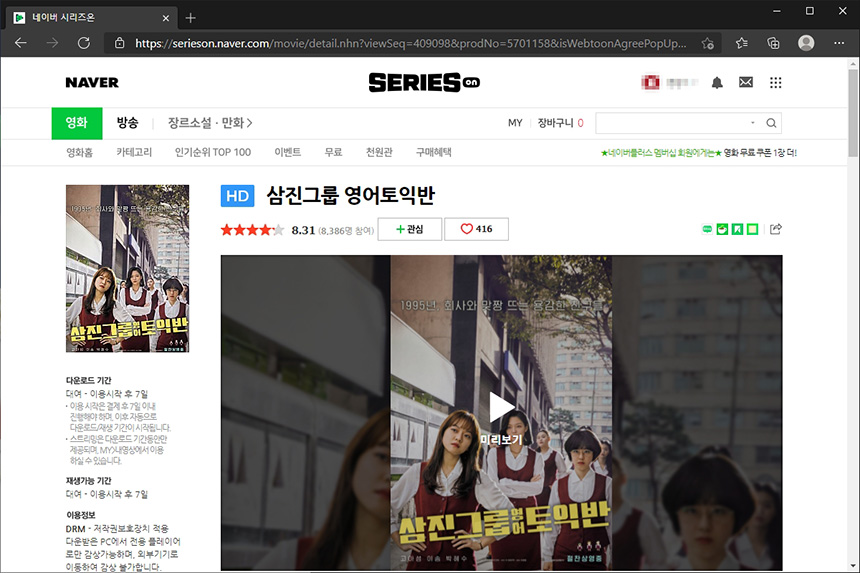The height and width of the screenshot is (573, 860).
Task: Open a new browser tab
Action: (190, 18)
